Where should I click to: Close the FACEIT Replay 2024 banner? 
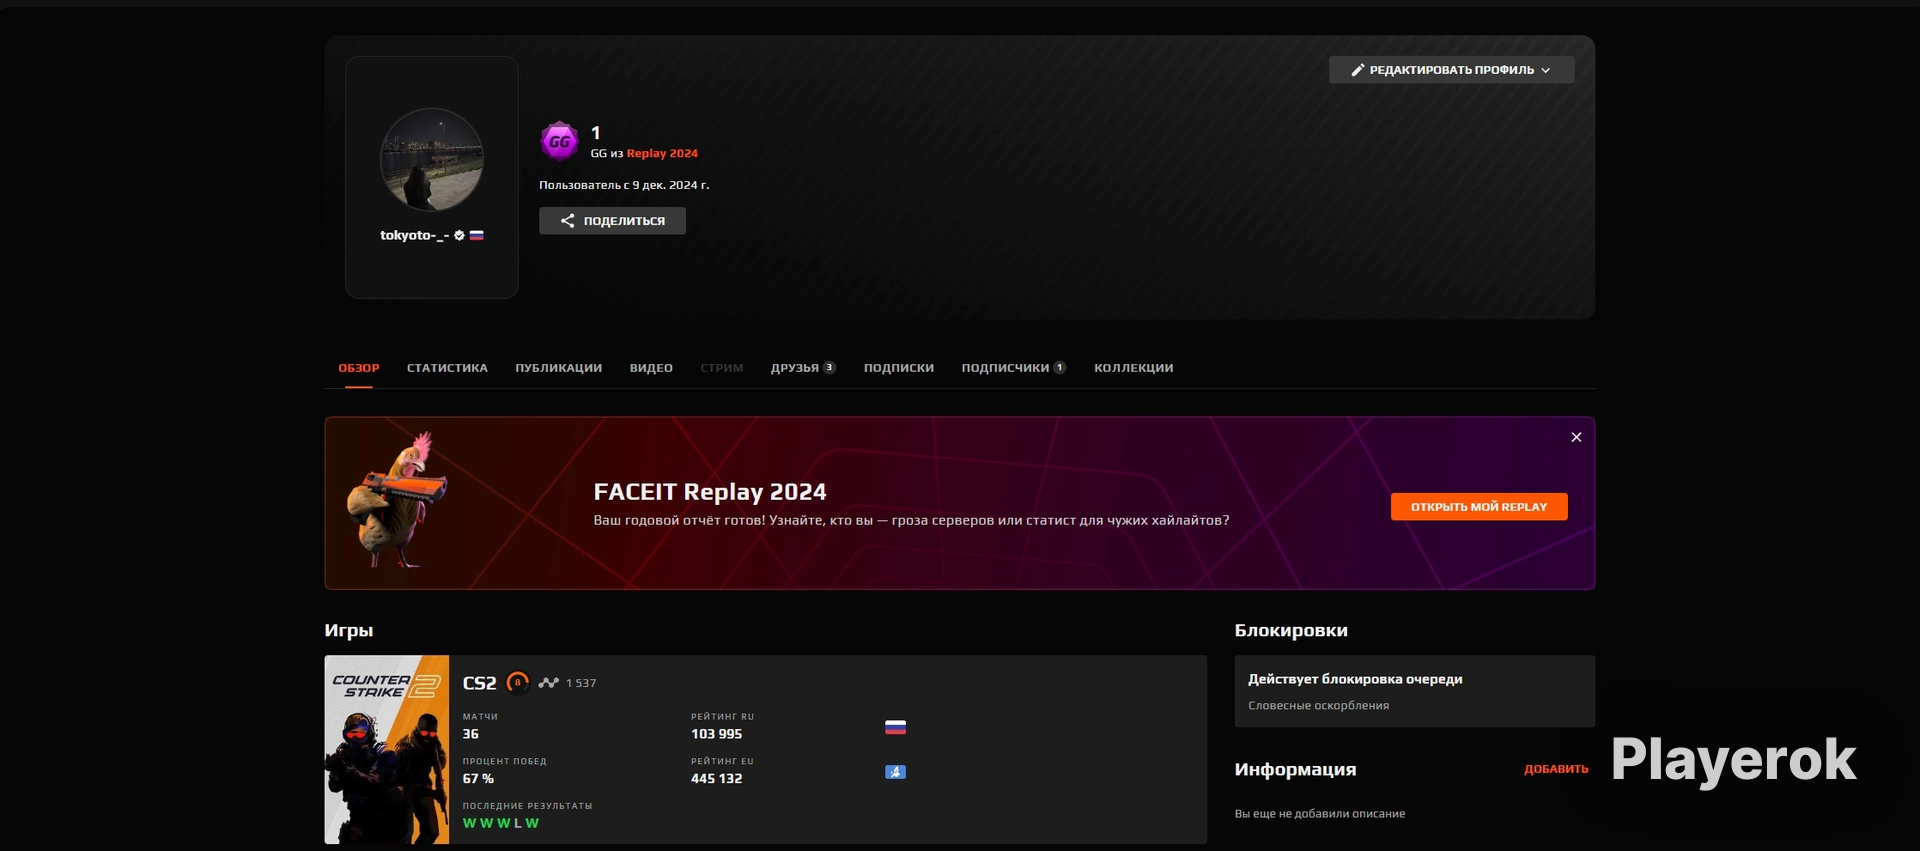click(x=1576, y=437)
